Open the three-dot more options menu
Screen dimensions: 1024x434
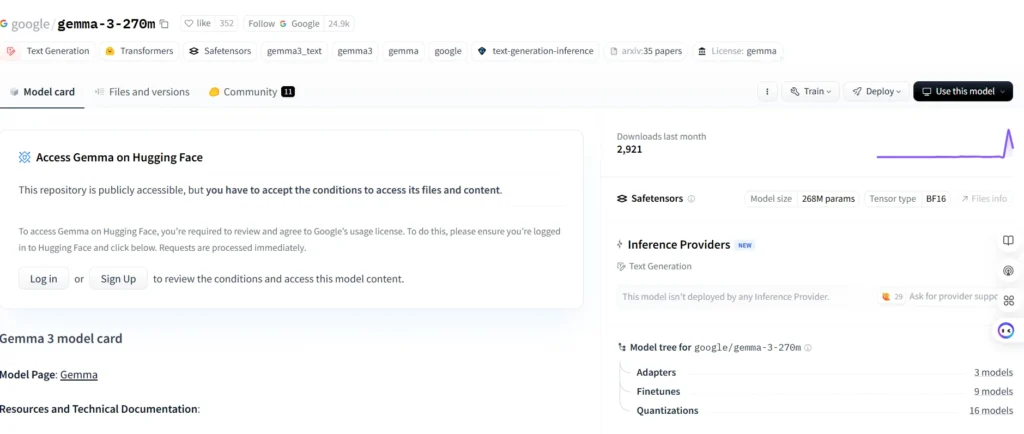click(767, 91)
